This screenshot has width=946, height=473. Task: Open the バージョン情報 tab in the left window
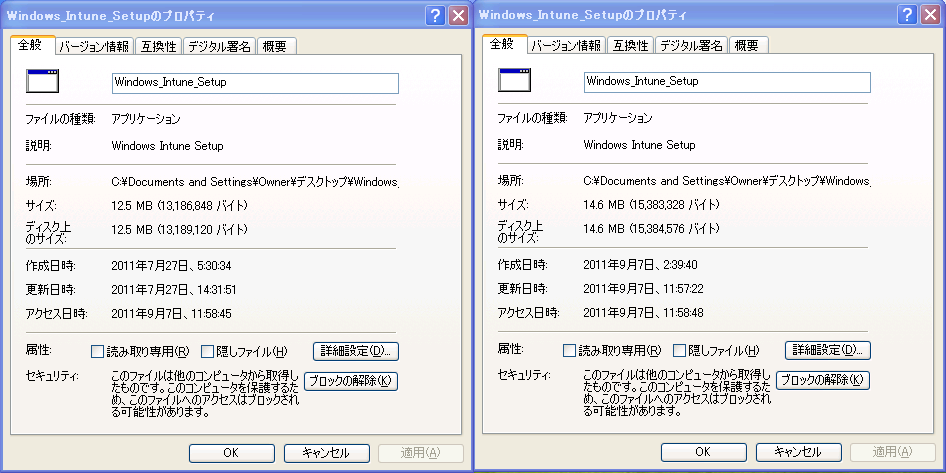coord(94,46)
